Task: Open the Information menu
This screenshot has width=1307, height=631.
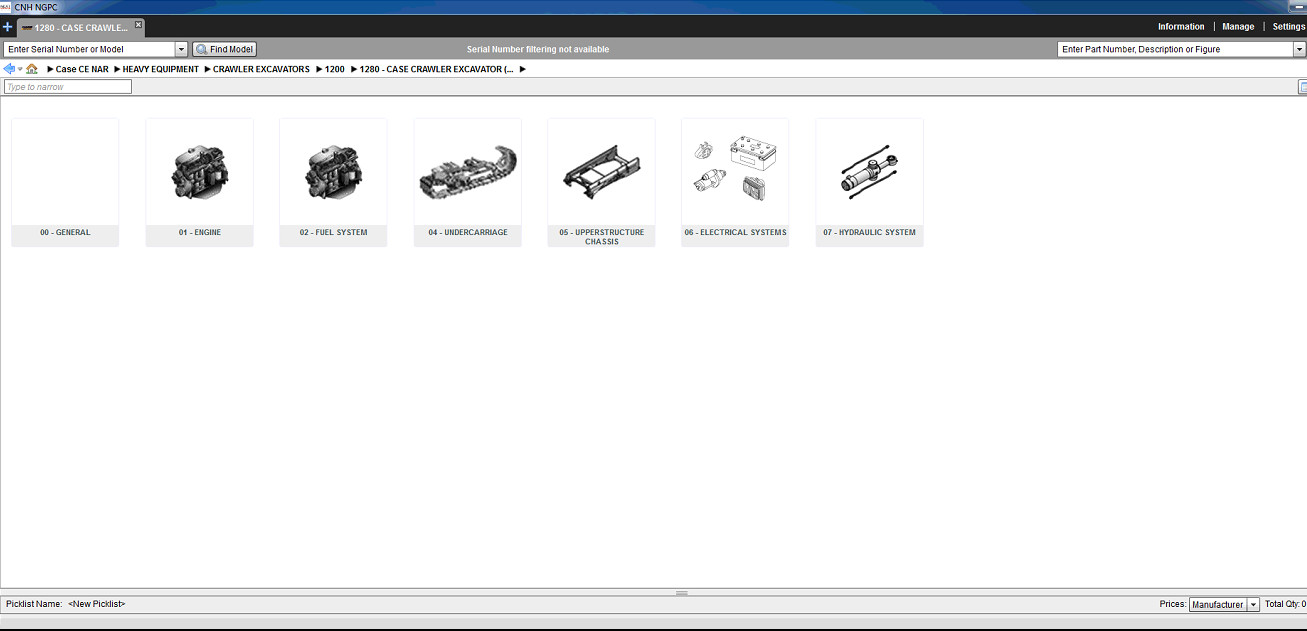Action: [1181, 27]
